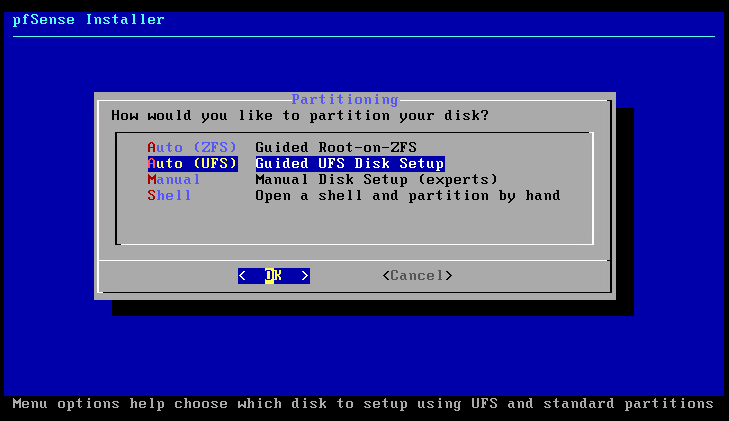Click the 'Partitioning' dialog title
This screenshot has height=421, width=729.
(345, 100)
